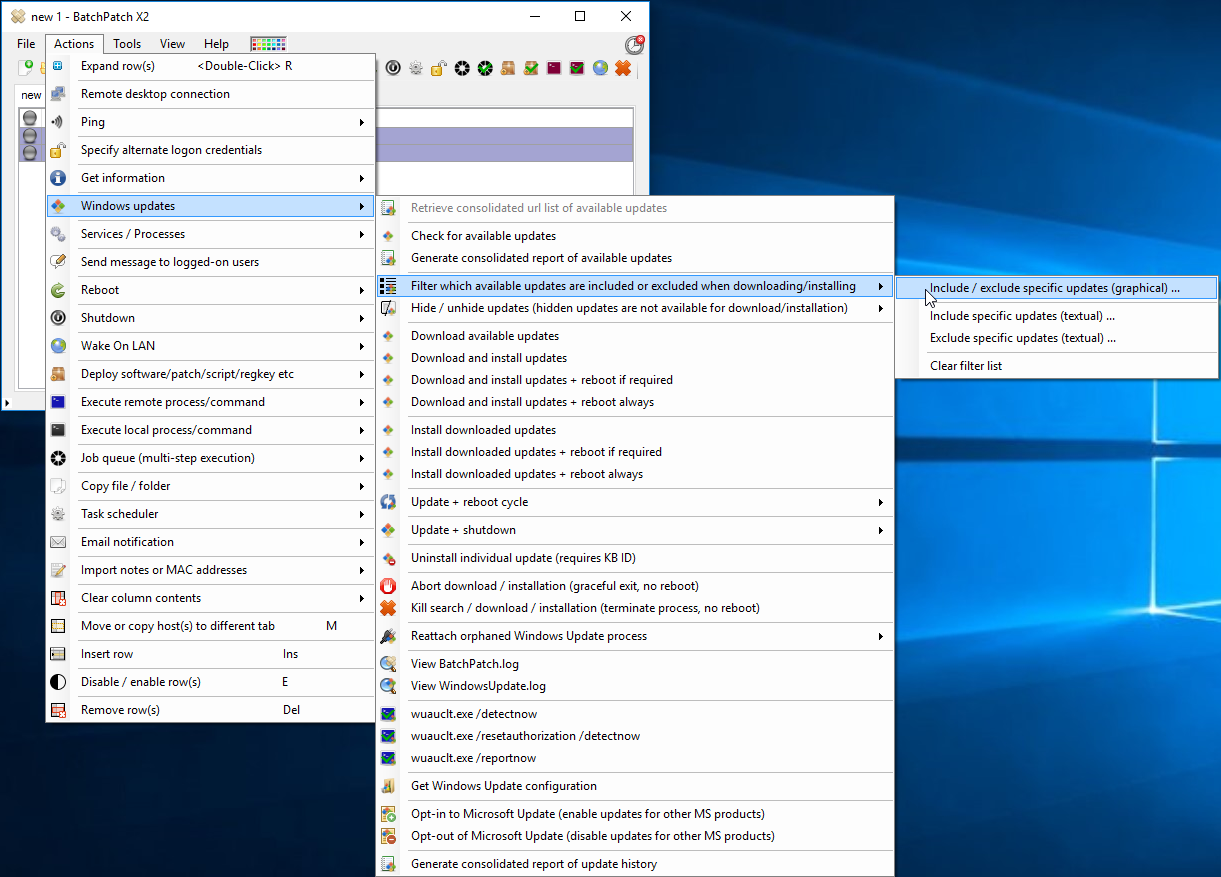
Task: Open the File menu
Action: [26, 44]
